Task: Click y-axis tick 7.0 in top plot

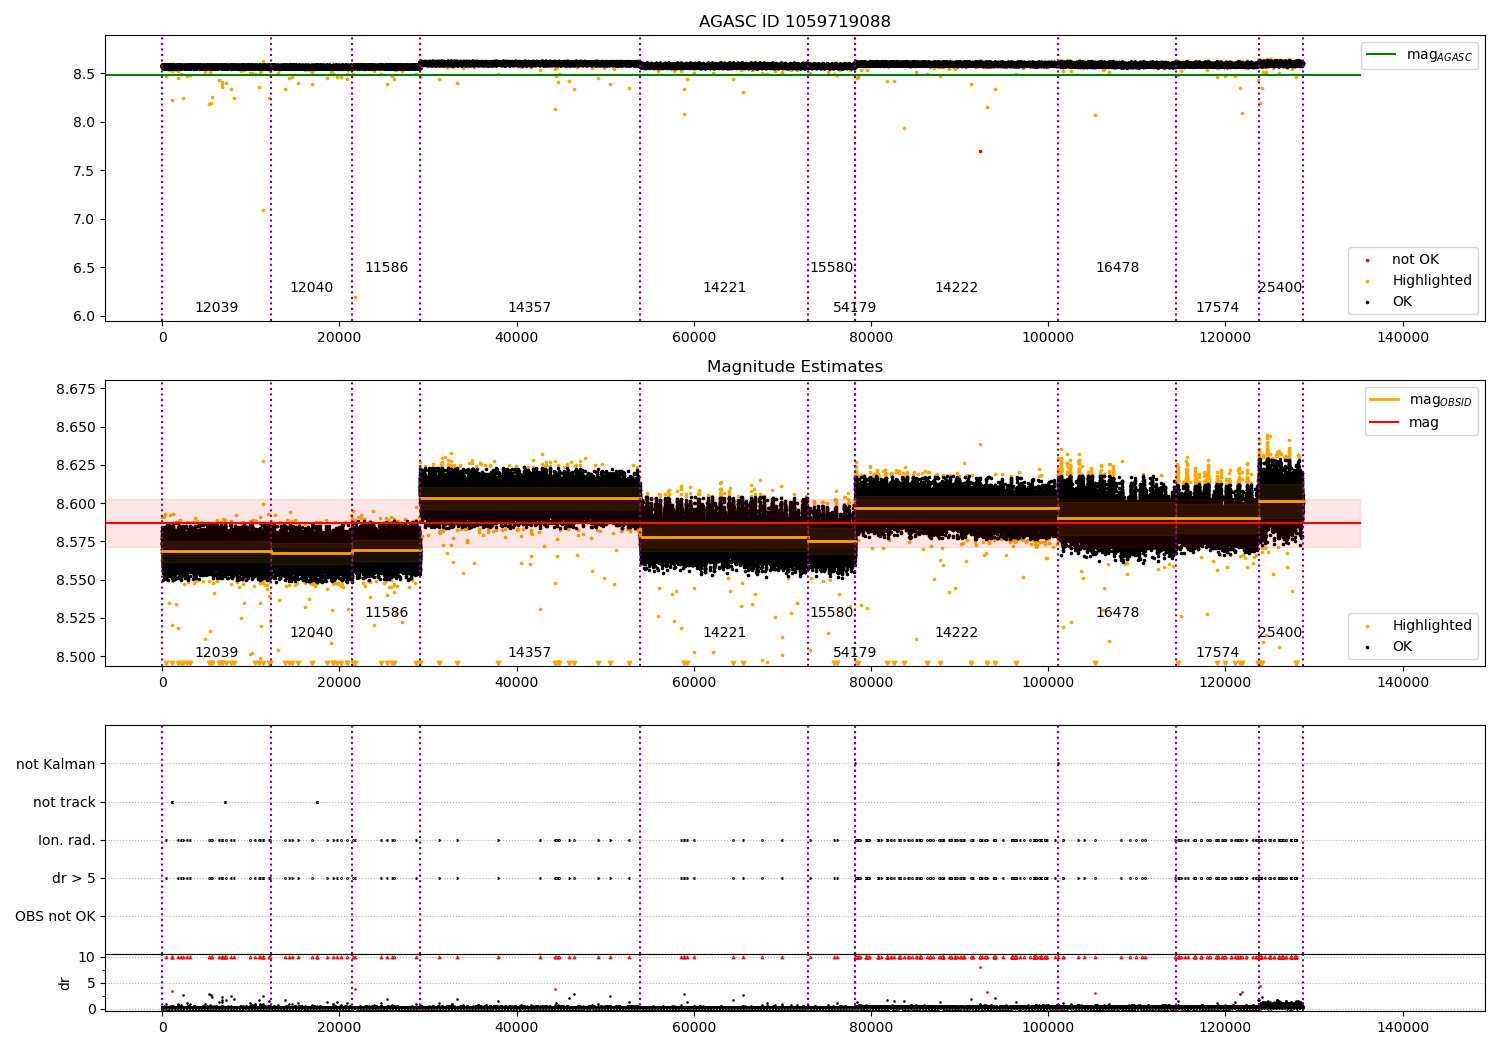Action: click(84, 220)
